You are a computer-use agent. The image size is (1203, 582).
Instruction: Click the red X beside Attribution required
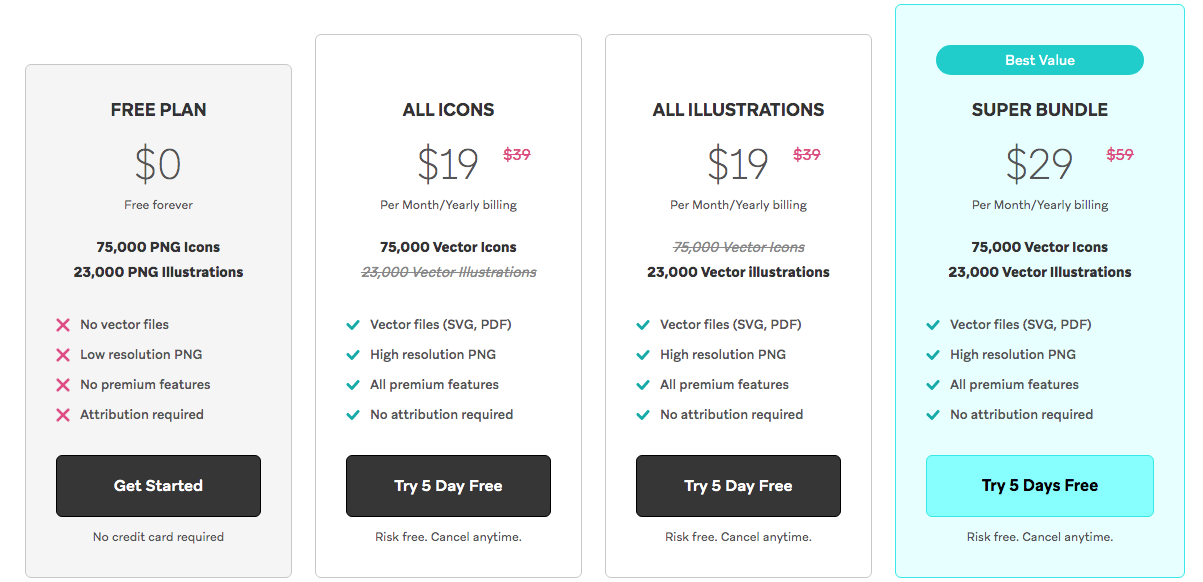(63, 415)
